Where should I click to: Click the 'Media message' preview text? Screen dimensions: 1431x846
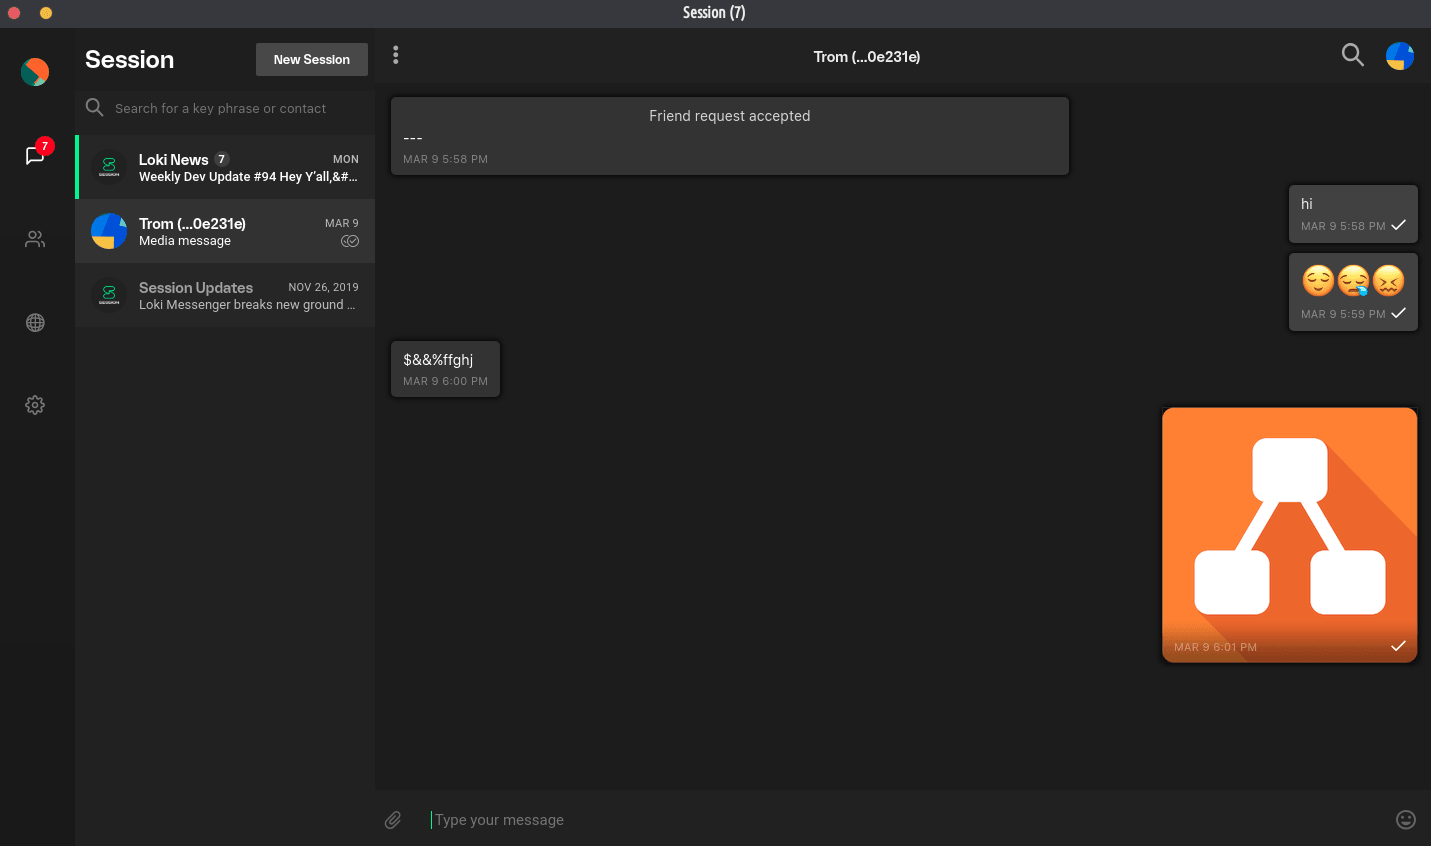(185, 241)
